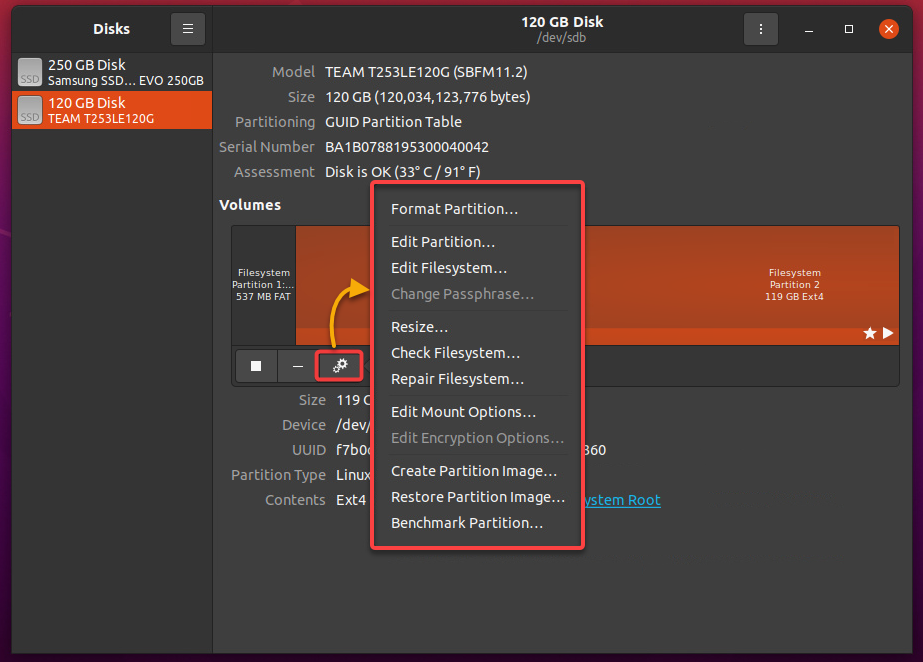Select Partition 2 119 GB Ext4 volume

pyautogui.click(x=794, y=285)
